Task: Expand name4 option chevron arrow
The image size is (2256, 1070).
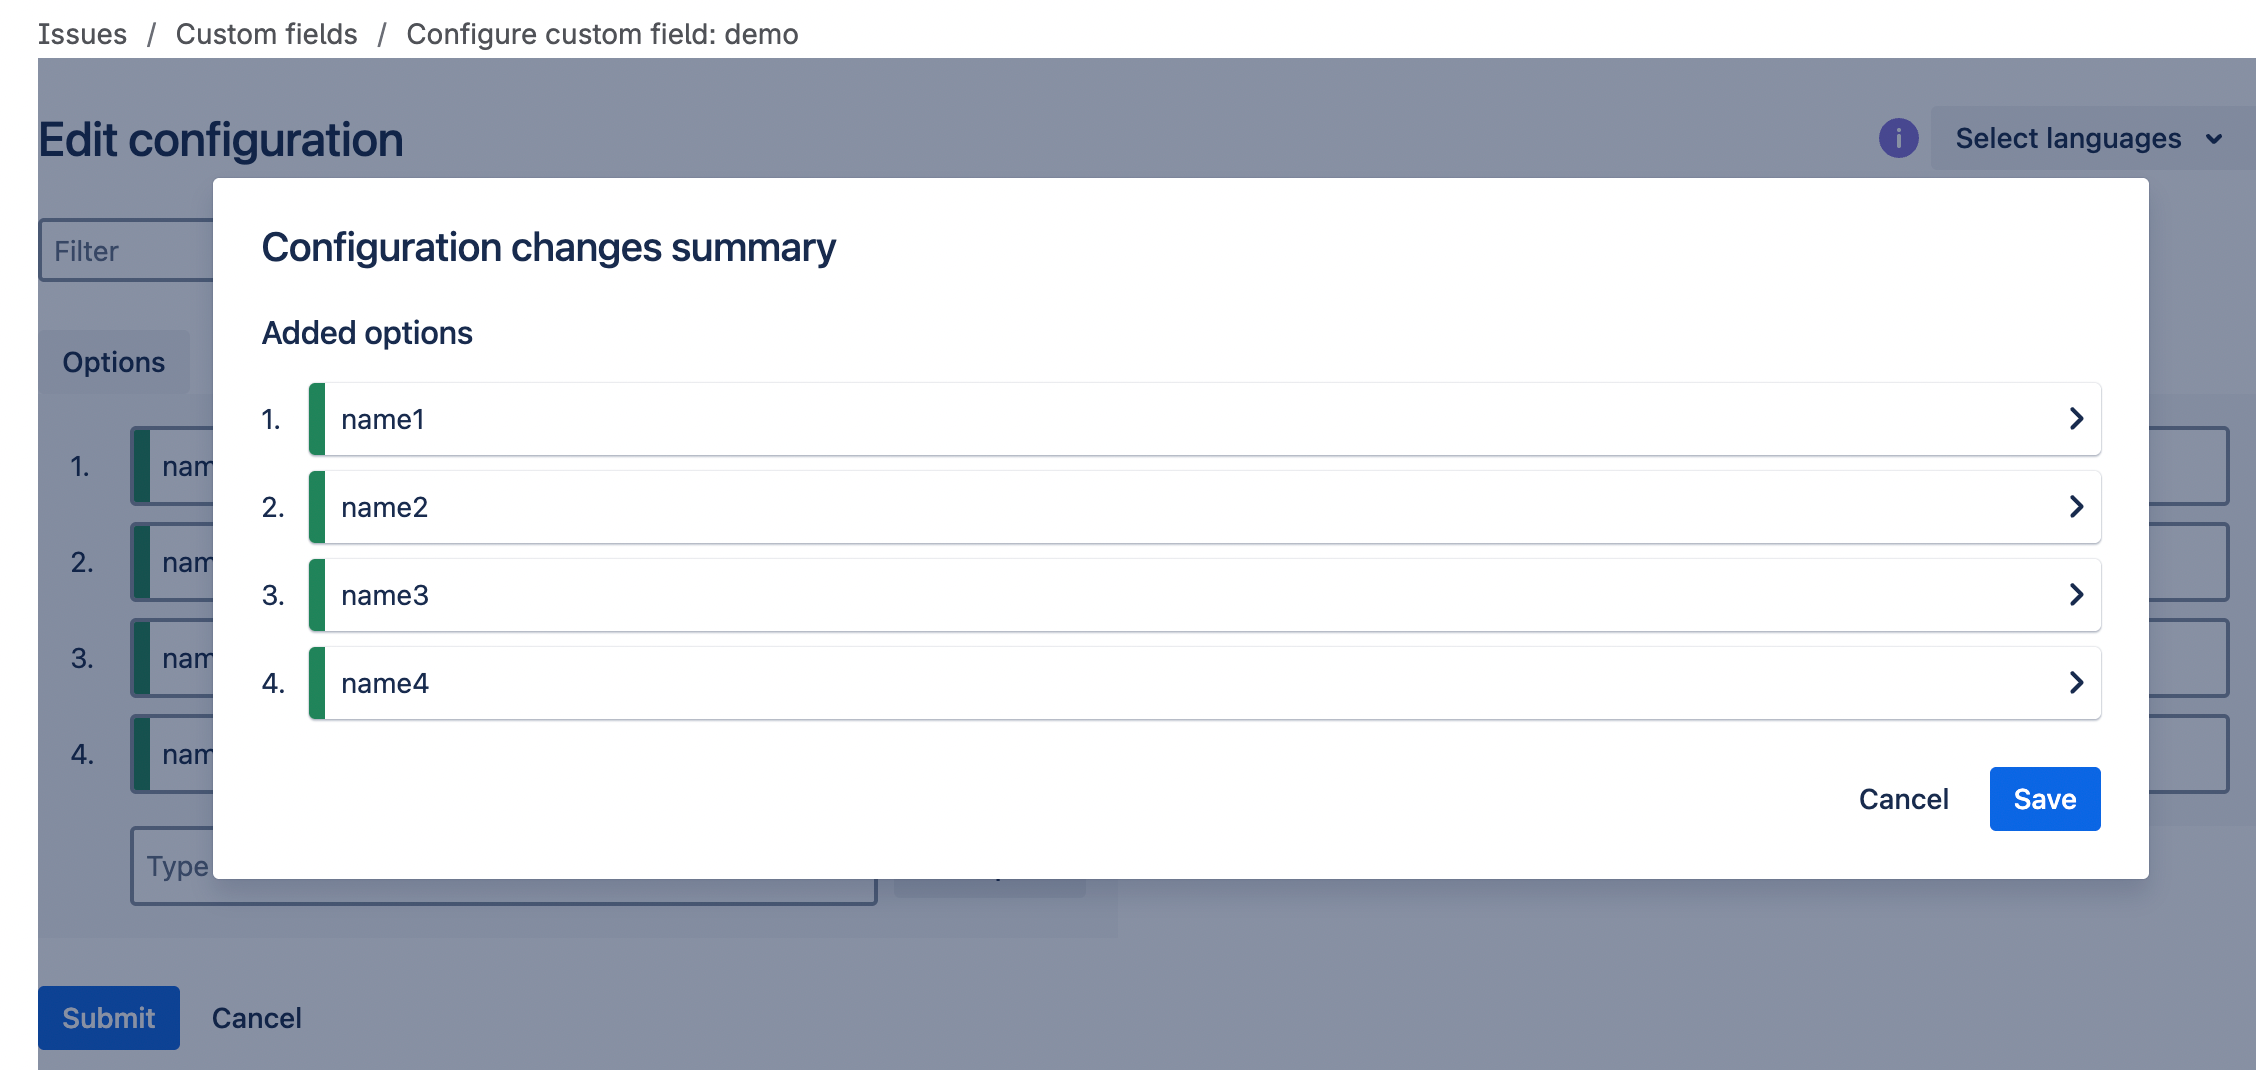Action: pyautogui.click(x=2076, y=683)
